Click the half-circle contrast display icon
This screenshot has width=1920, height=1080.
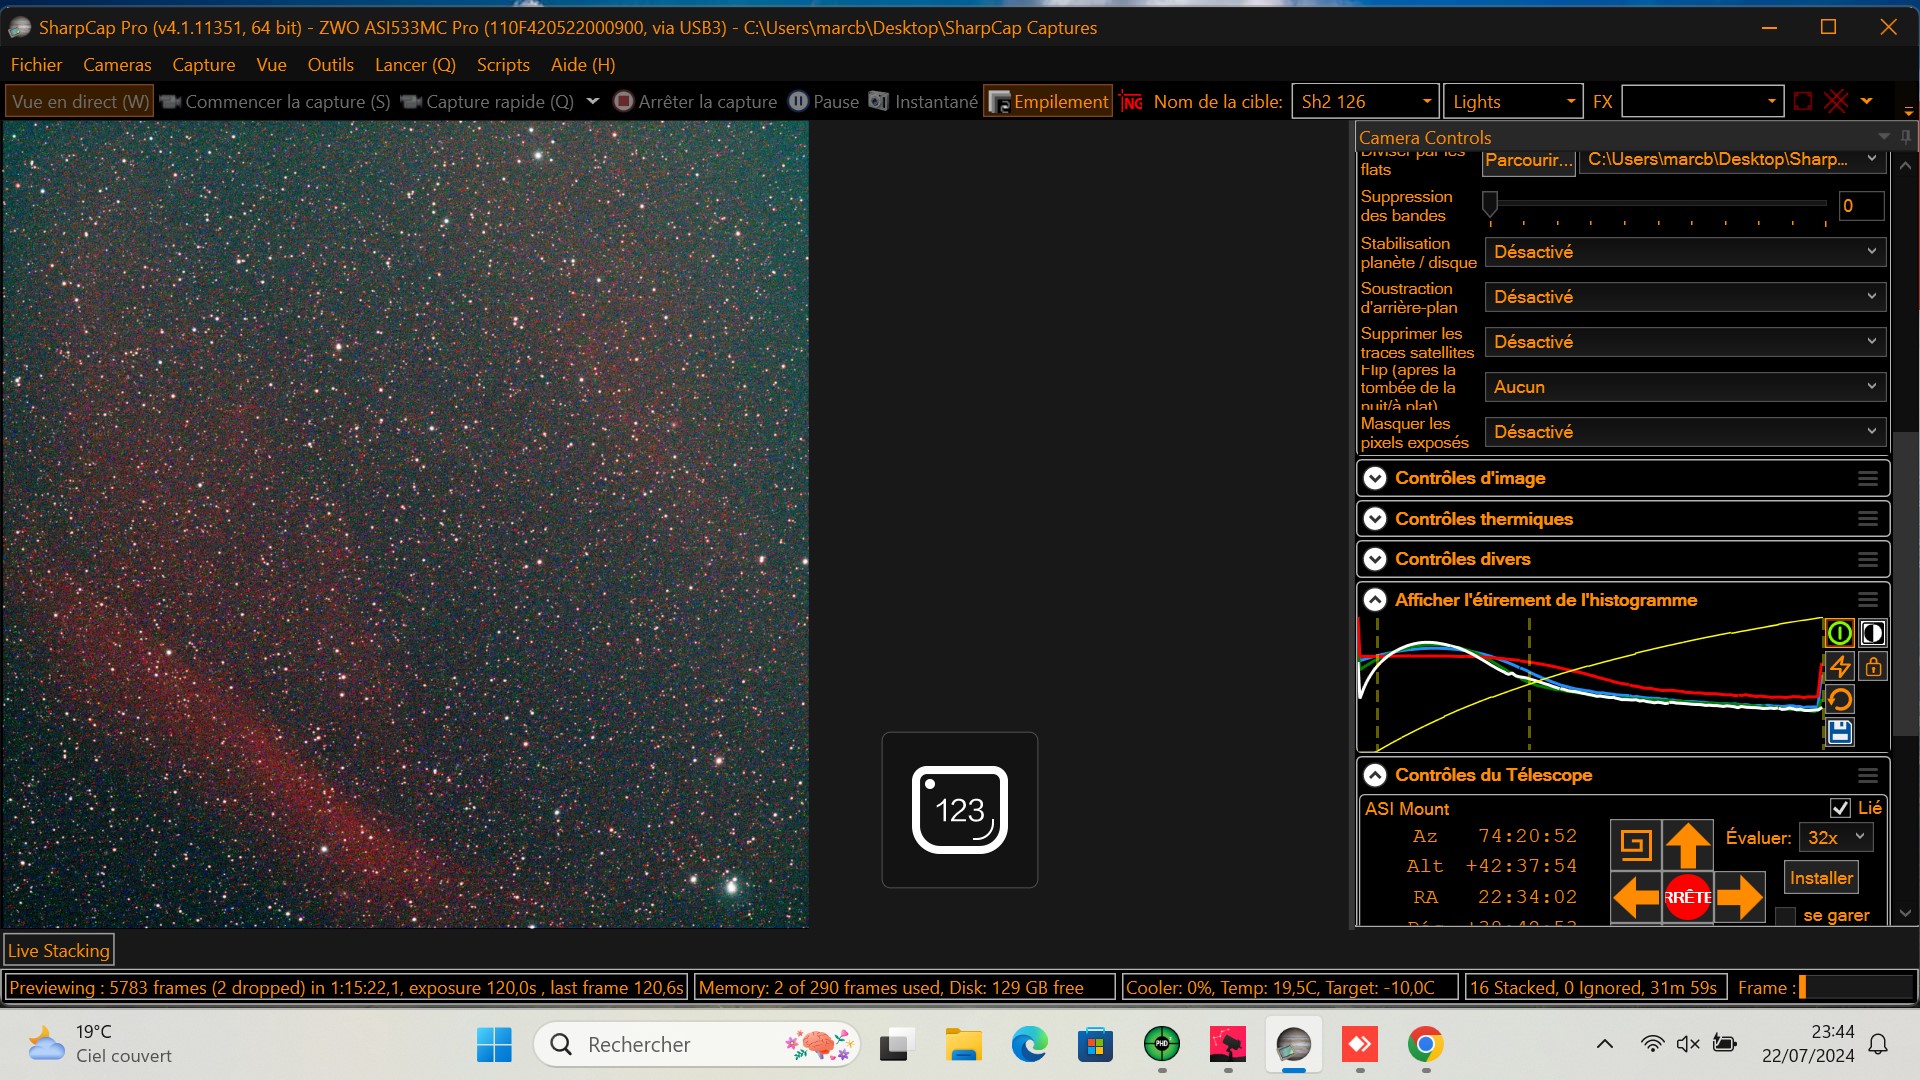coord(1873,633)
